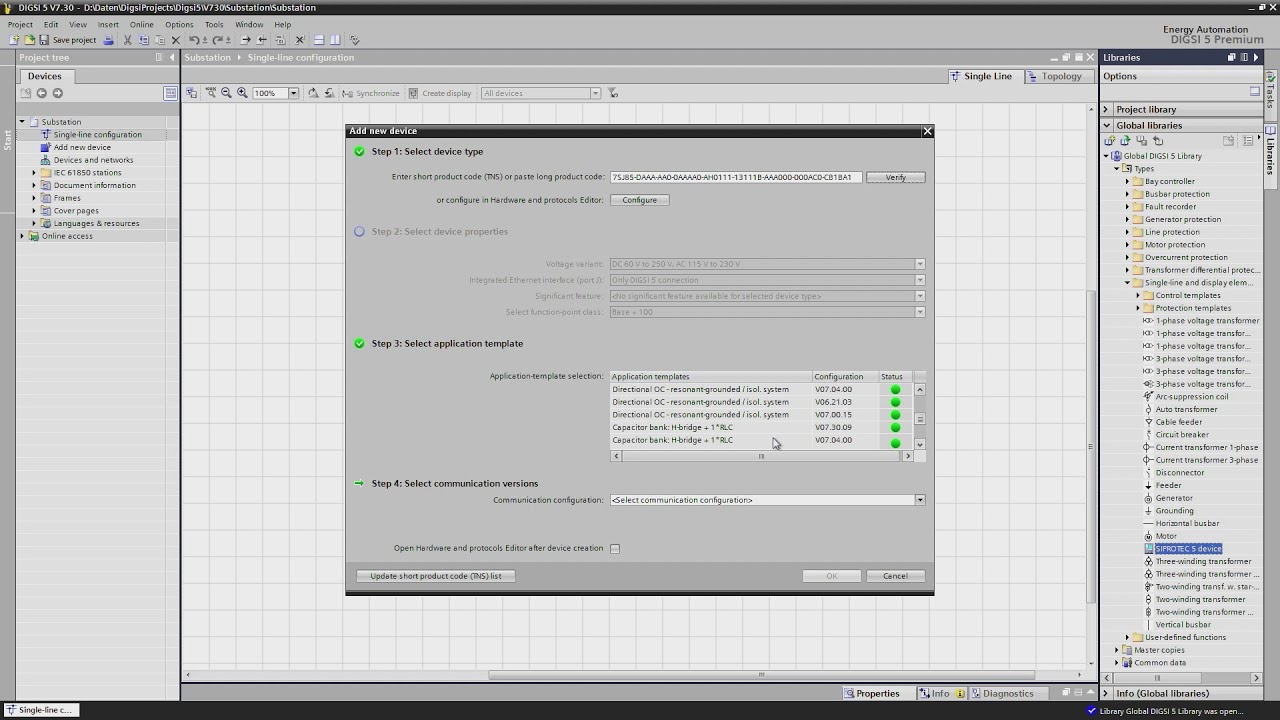Zoom in with the plus magnifier icon

(x=242, y=93)
